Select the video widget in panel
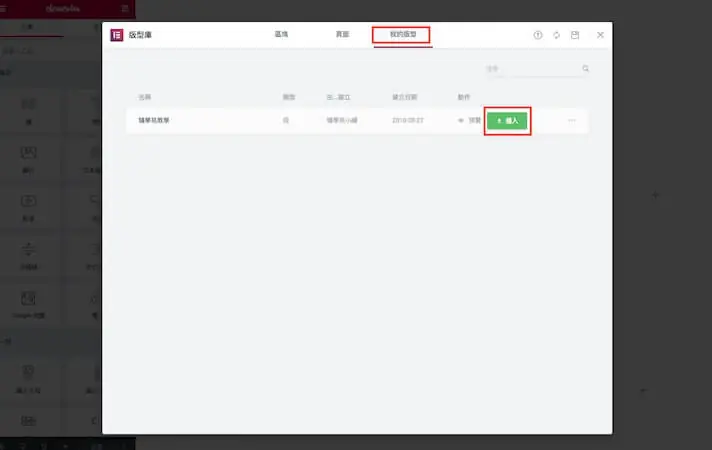Image resolution: width=712 pixels, height=450 pixels. pyautogui.click(x=28, y=208)
